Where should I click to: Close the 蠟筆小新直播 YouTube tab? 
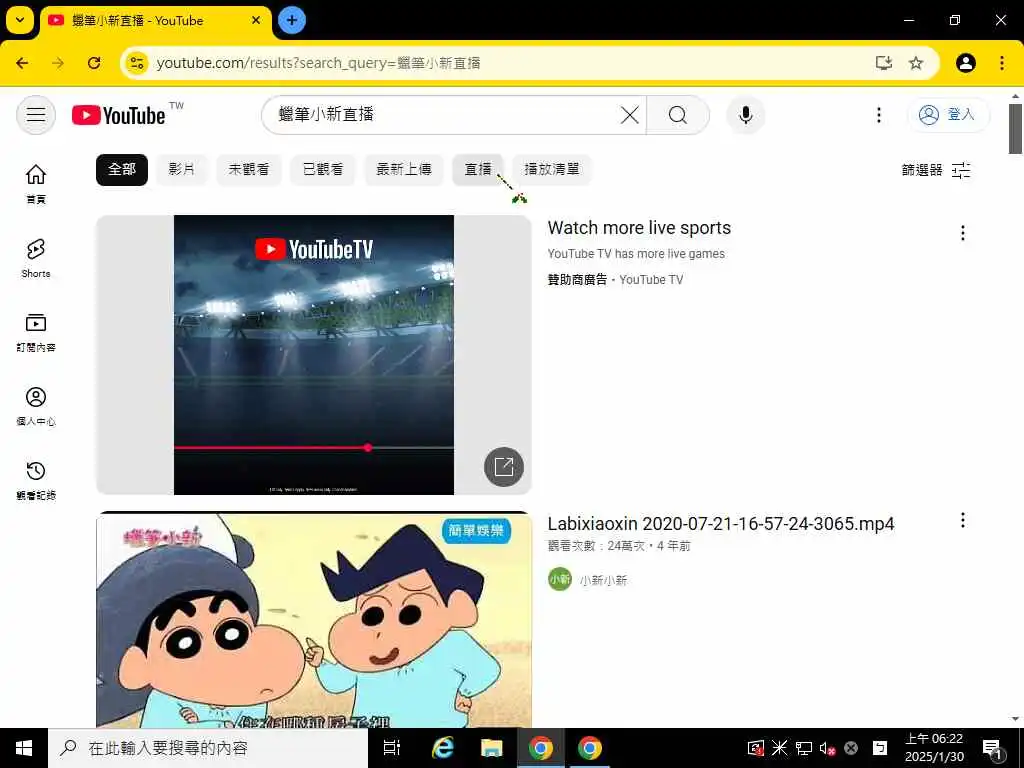pos(256,20)
